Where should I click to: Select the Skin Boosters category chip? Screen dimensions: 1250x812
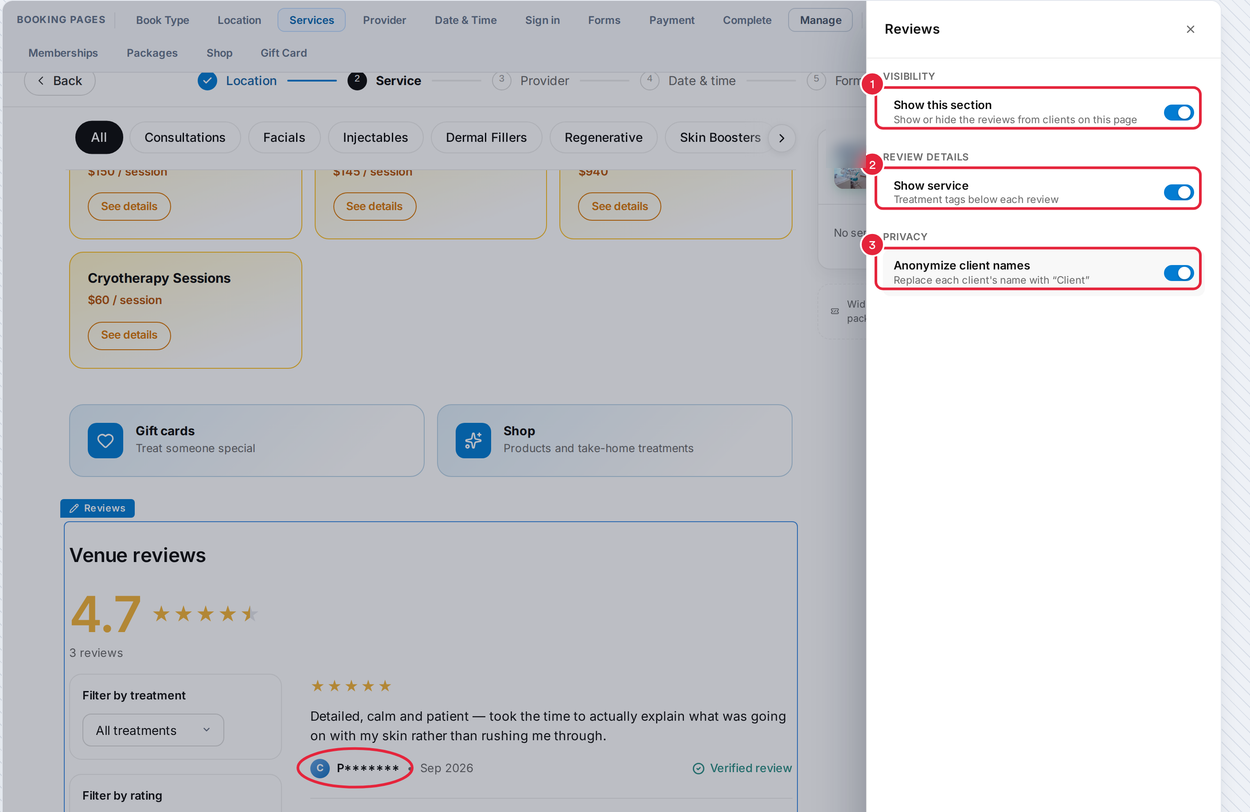click(x=720, y=137)
